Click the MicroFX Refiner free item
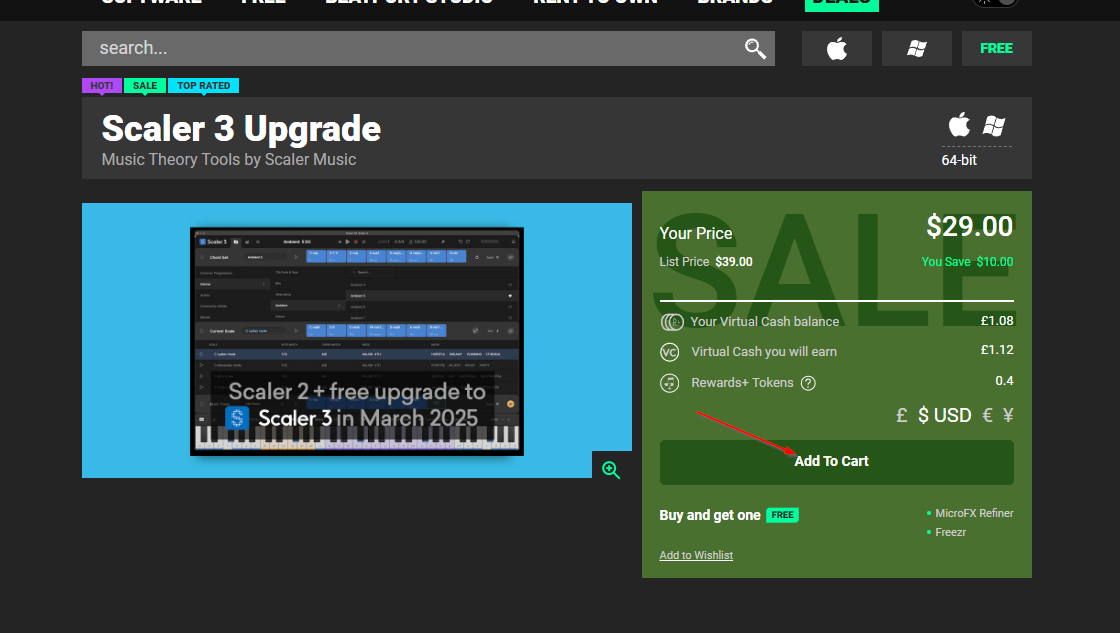This screenshot has height=633, width=1120. (x=974, y=513)
